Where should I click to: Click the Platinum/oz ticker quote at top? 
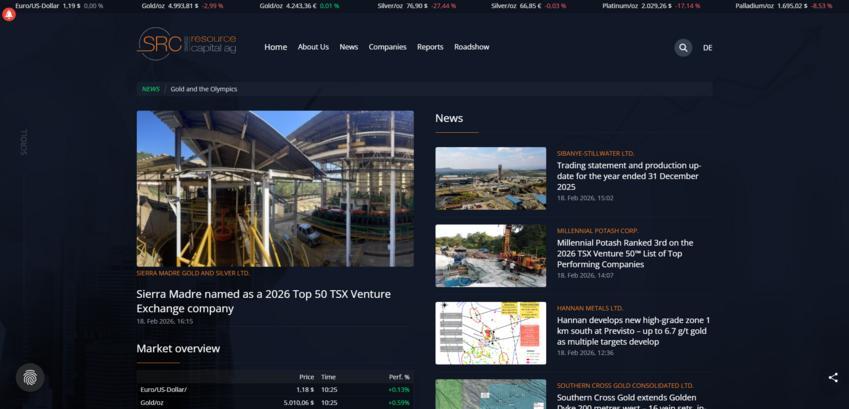click(651, 6)
